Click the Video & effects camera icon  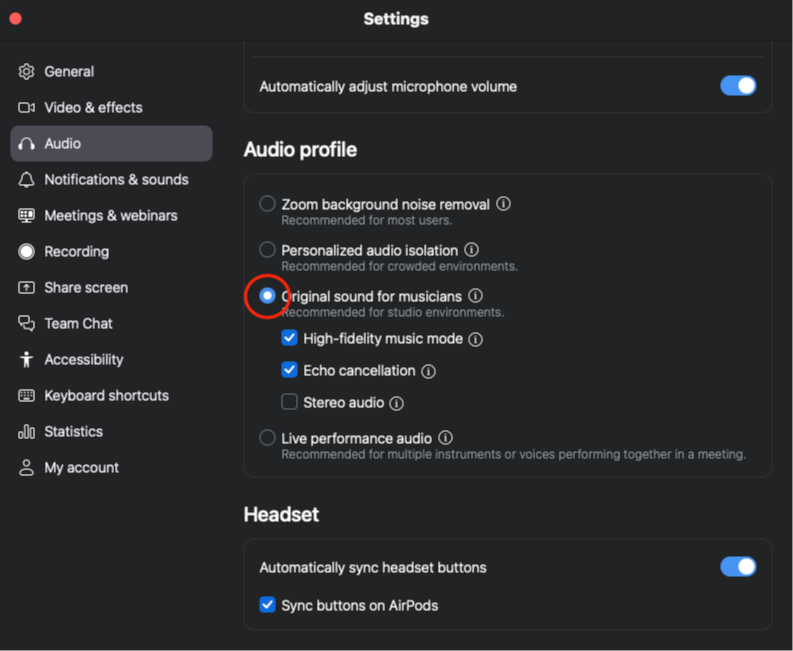pos(27,108)
